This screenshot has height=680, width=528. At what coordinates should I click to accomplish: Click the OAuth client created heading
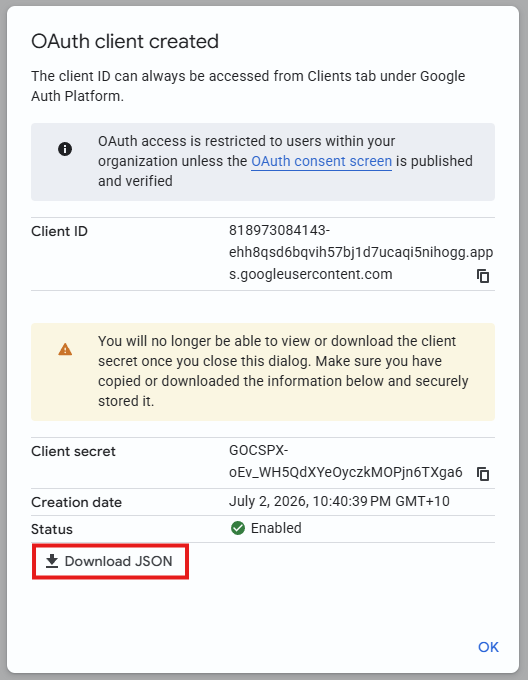pyautogui.click(x=125, y=42)
